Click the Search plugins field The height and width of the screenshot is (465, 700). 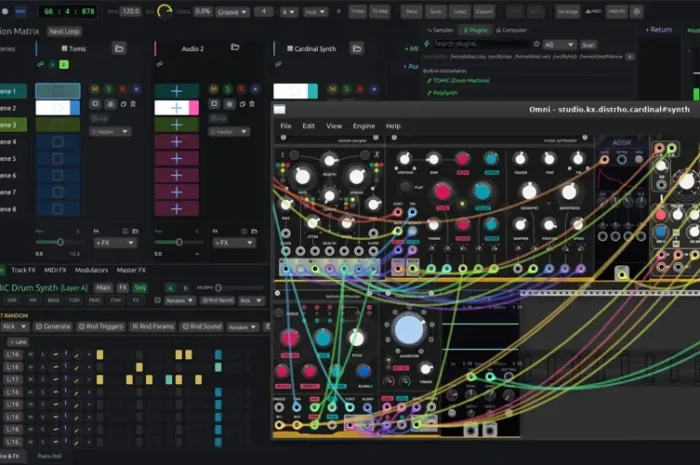[x=481, y=44]
